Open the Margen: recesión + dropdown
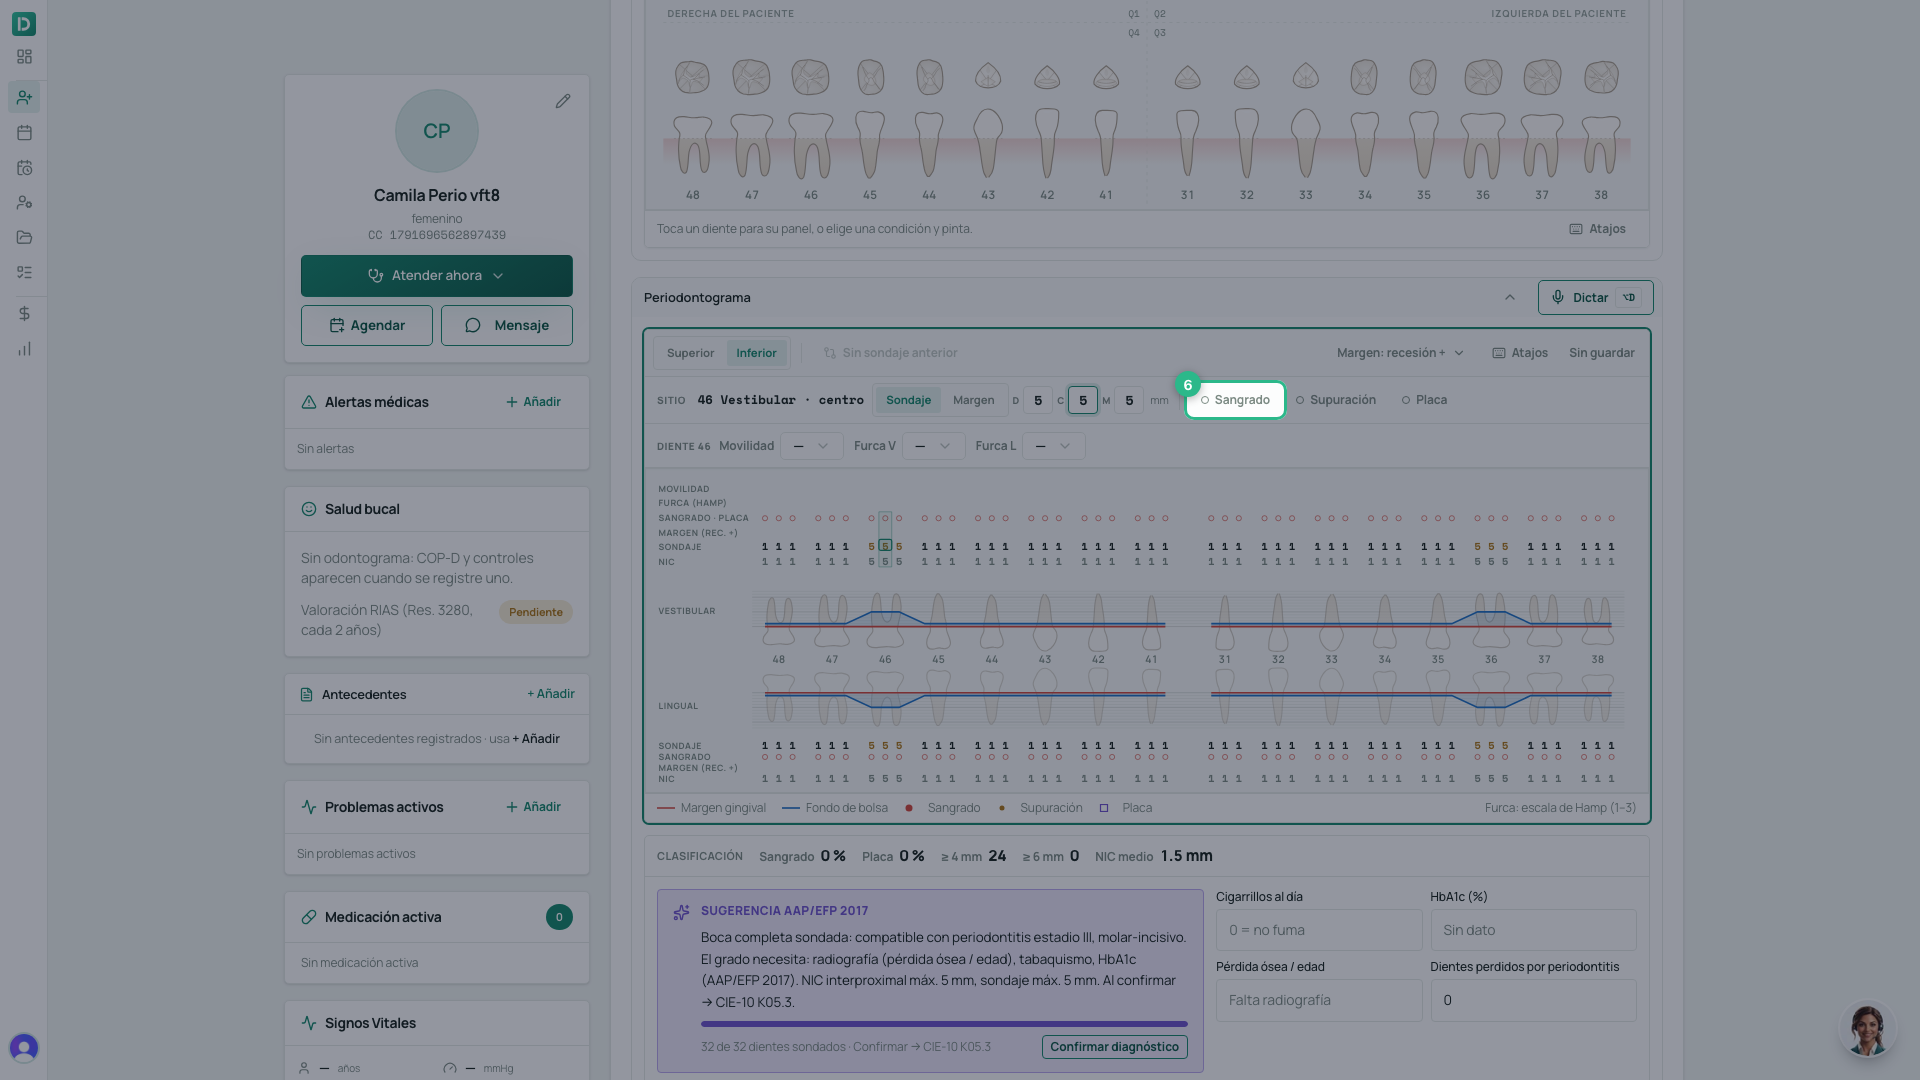Screen dimensions: 1920x1080 click(x=1400, y=353)
